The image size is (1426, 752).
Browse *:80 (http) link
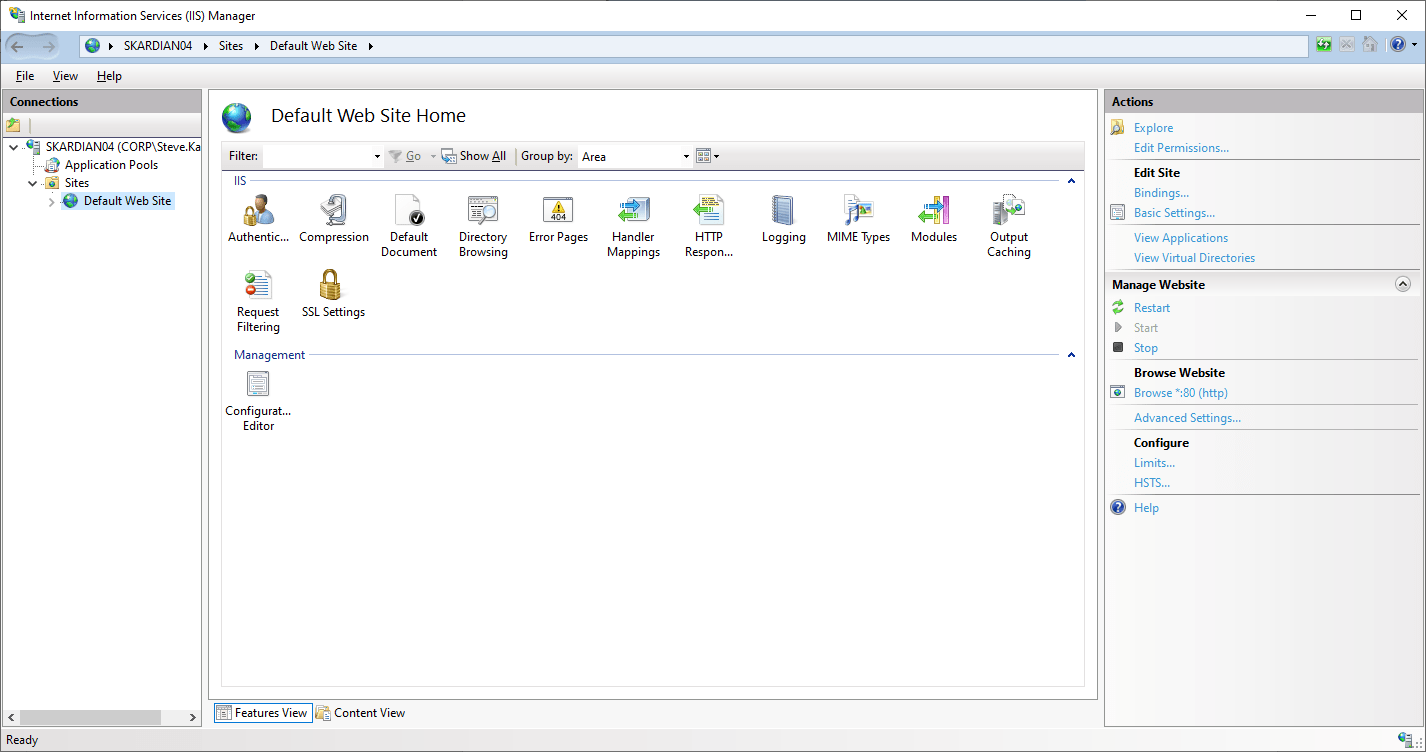click(1181, 393)
